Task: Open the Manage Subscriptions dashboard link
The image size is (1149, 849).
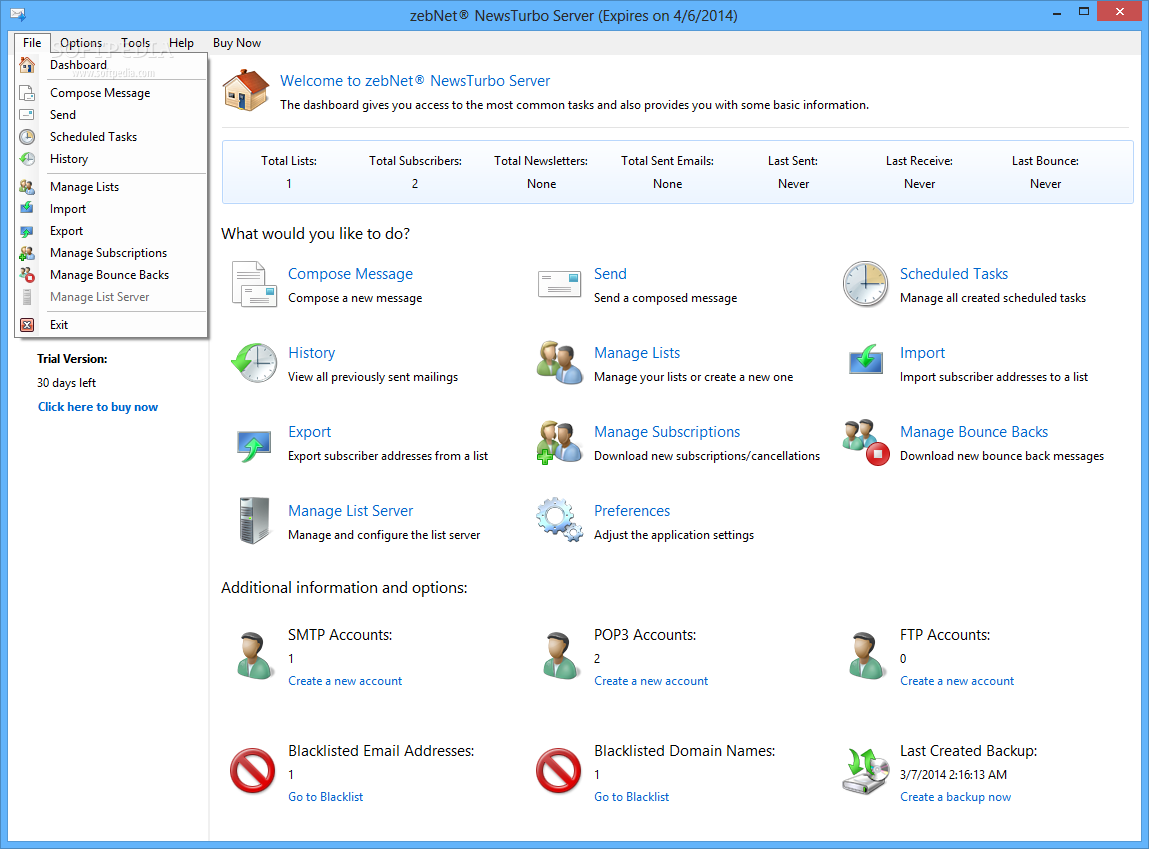Action: coord(667,432)
